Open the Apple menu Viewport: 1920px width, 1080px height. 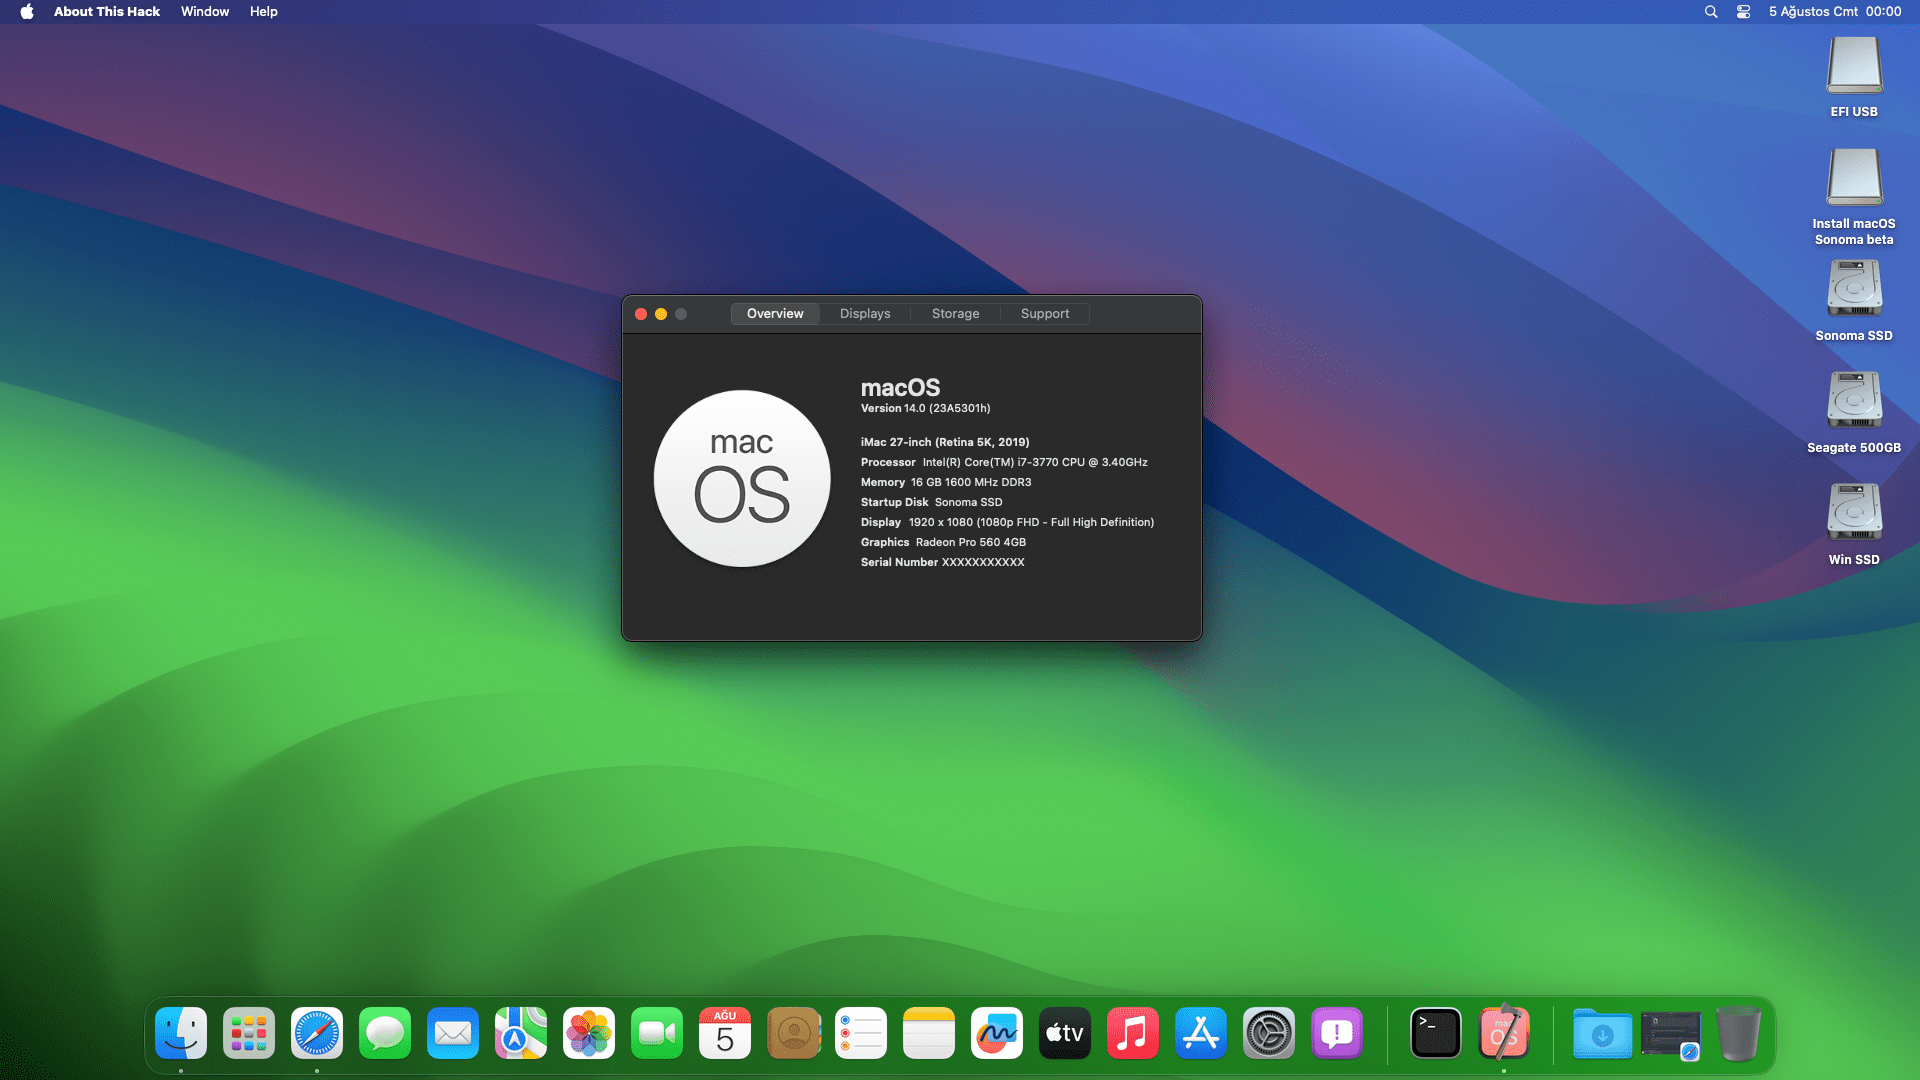pyautogui.click(x=27, y=12)
